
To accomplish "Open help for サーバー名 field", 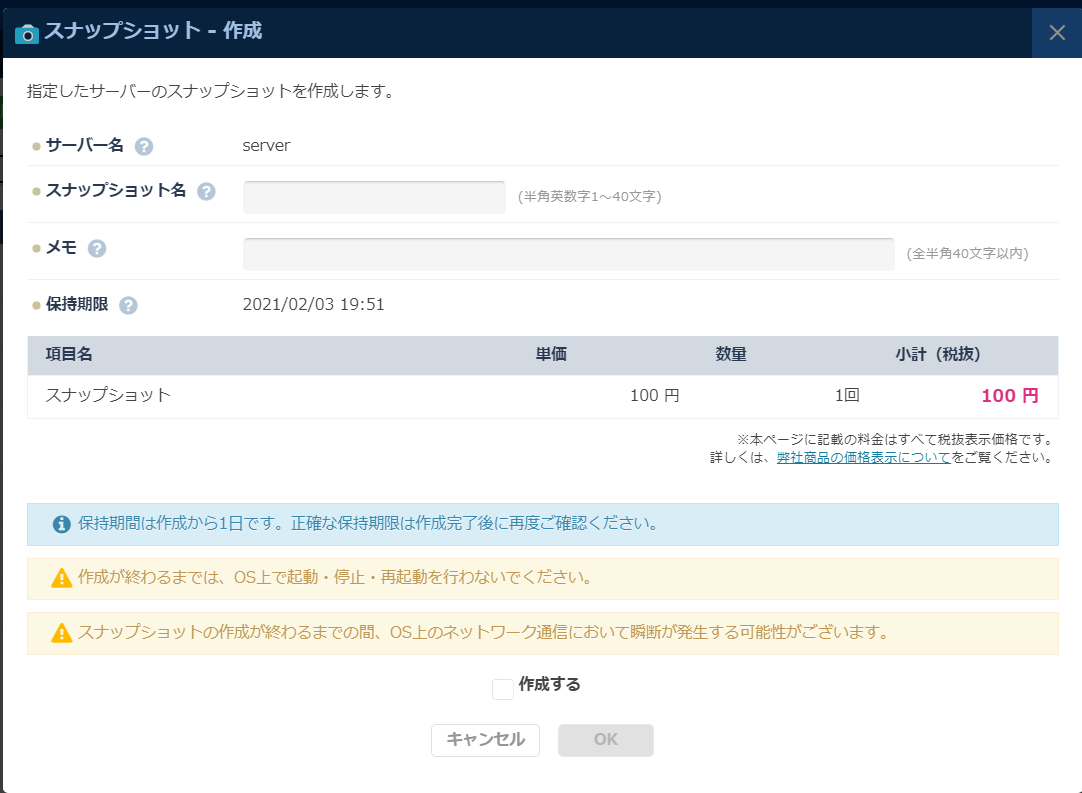I will coord(146,144).
